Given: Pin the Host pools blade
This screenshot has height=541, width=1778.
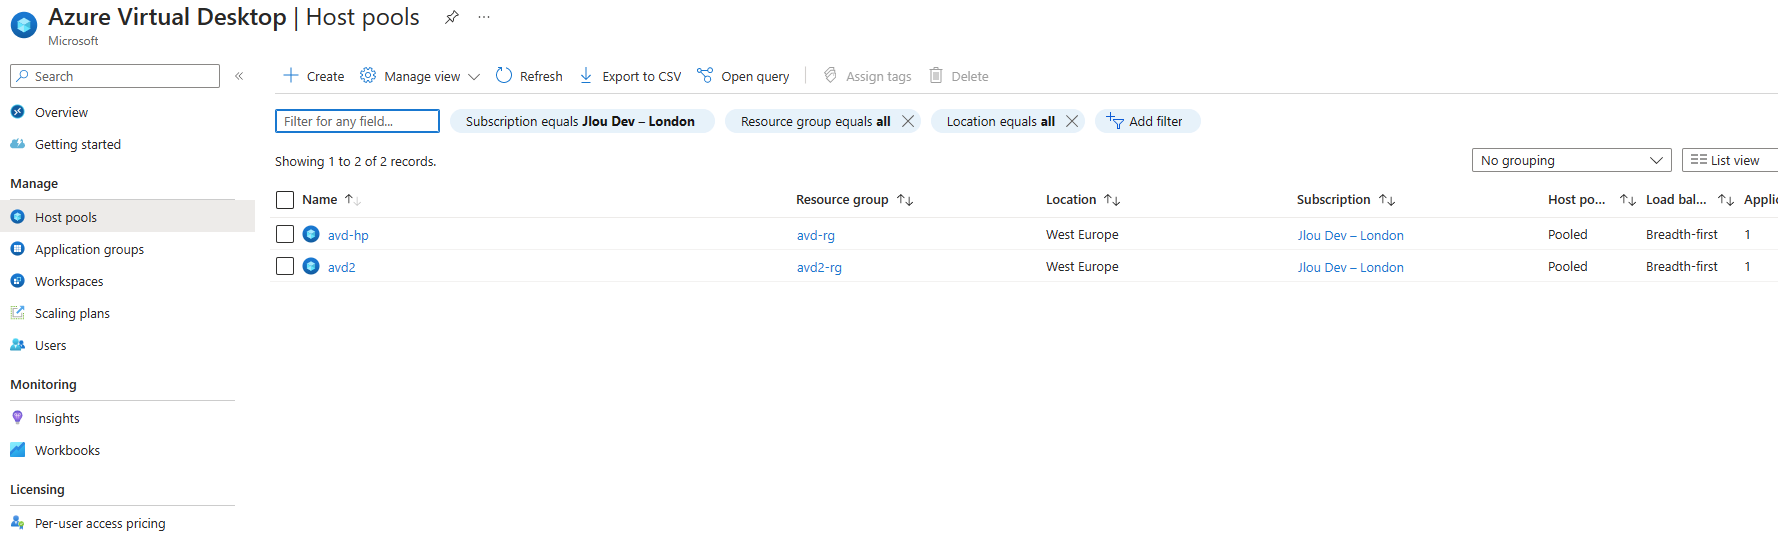Looking at the screenshot, I should pos(452,17).
